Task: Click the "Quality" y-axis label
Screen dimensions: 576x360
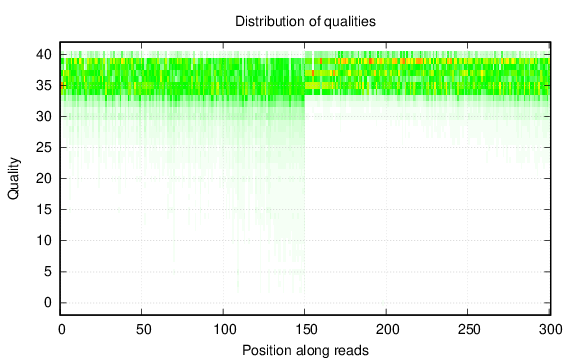Action: (13, 179)
